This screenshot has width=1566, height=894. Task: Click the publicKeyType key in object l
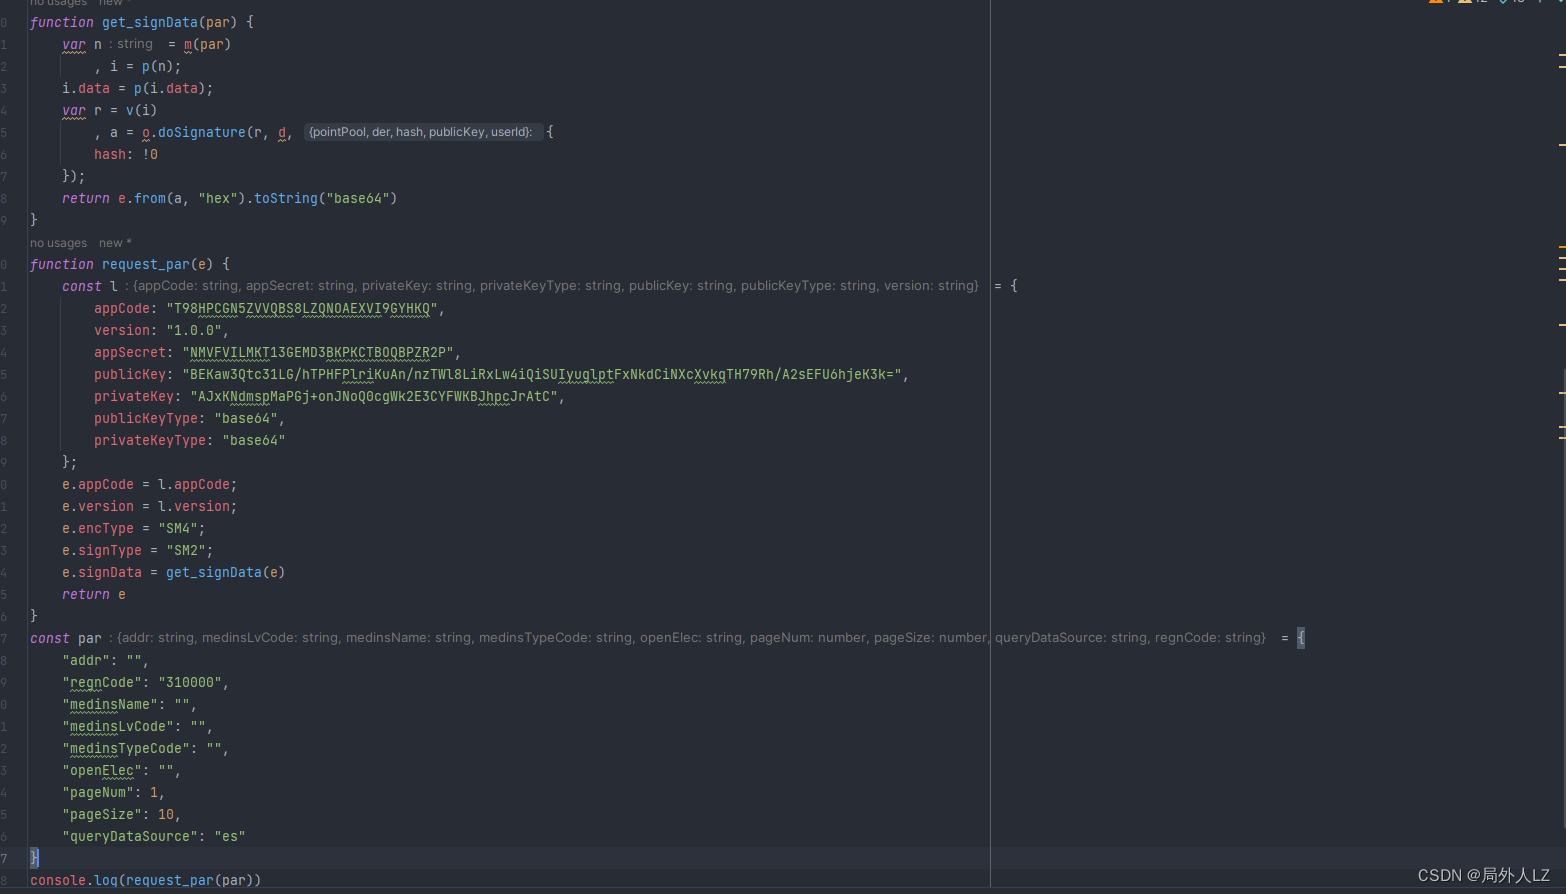(146, 418)
